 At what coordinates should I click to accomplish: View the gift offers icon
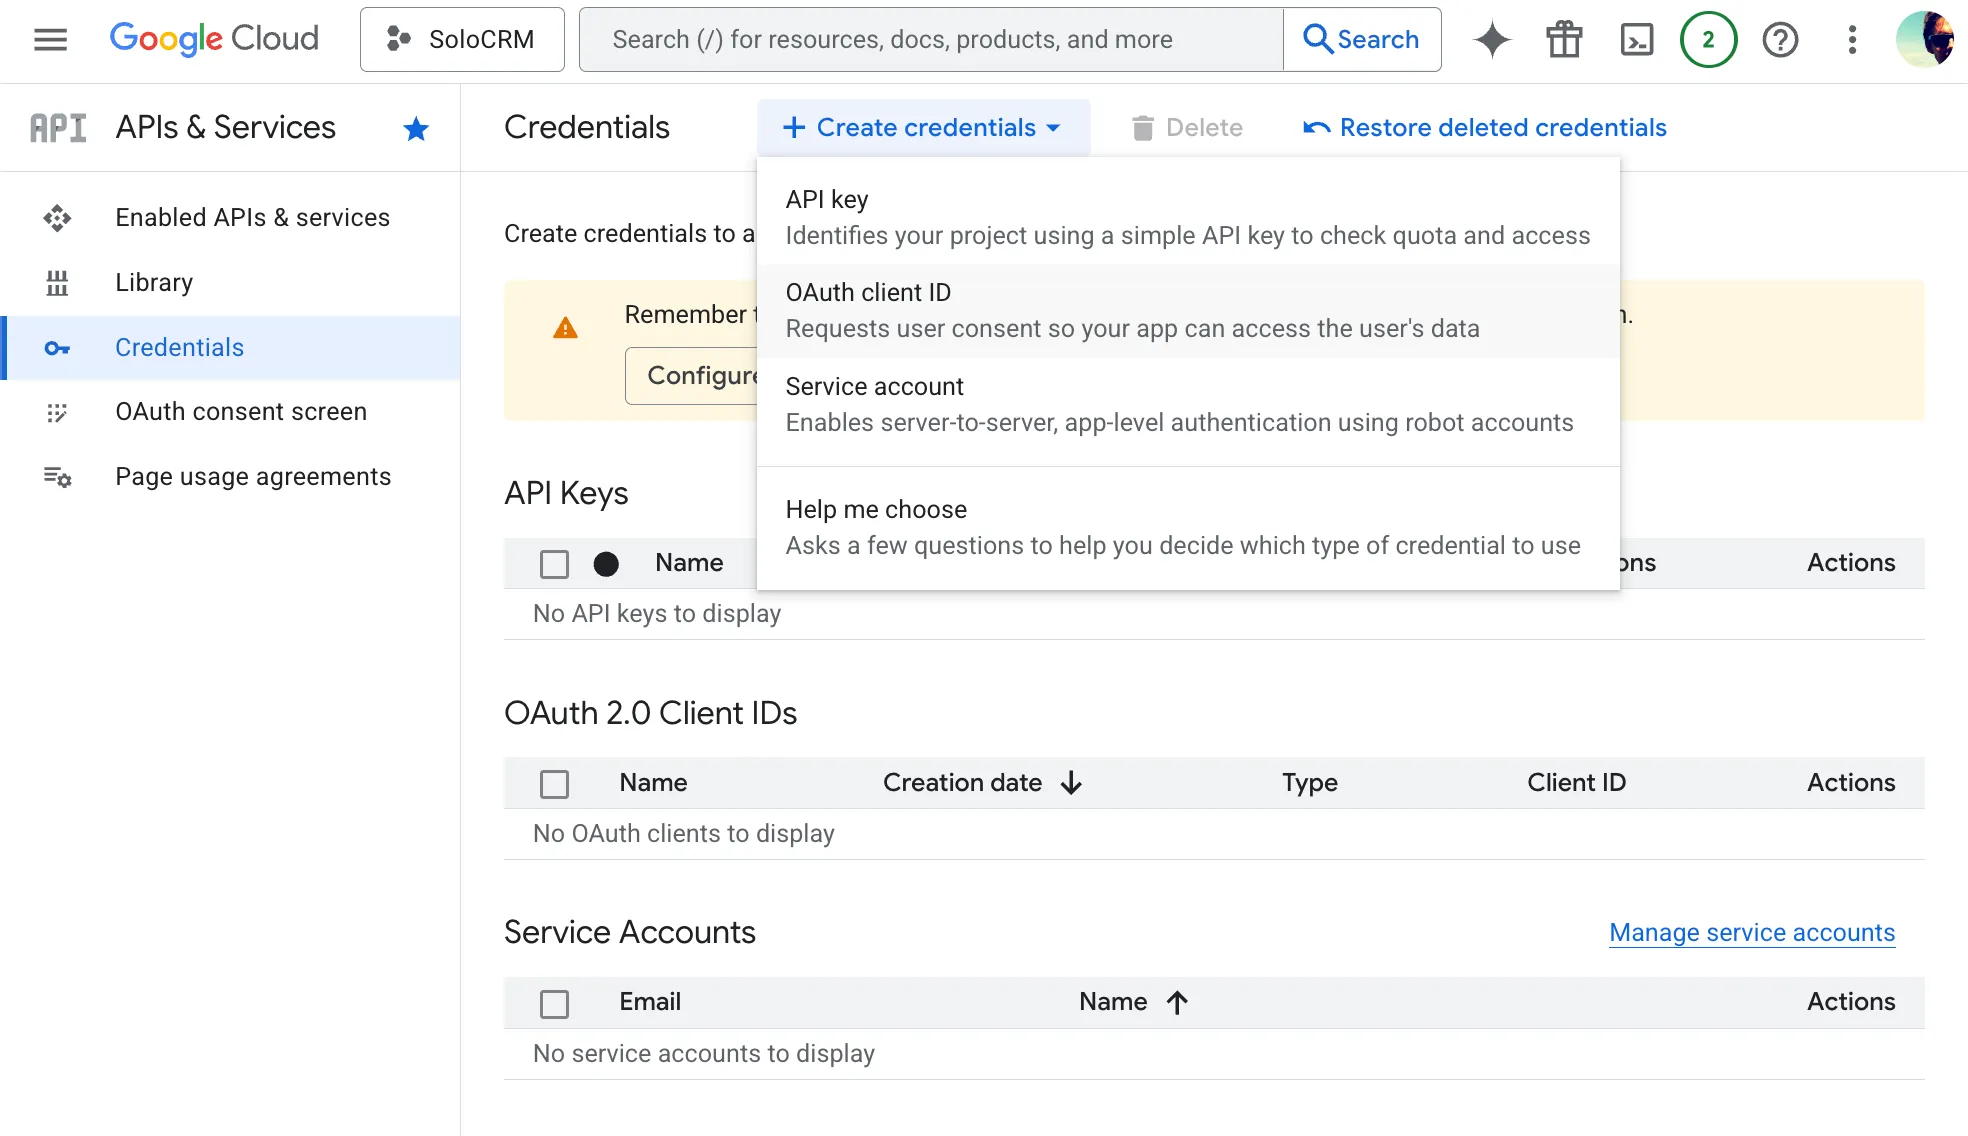point(1564,39)
